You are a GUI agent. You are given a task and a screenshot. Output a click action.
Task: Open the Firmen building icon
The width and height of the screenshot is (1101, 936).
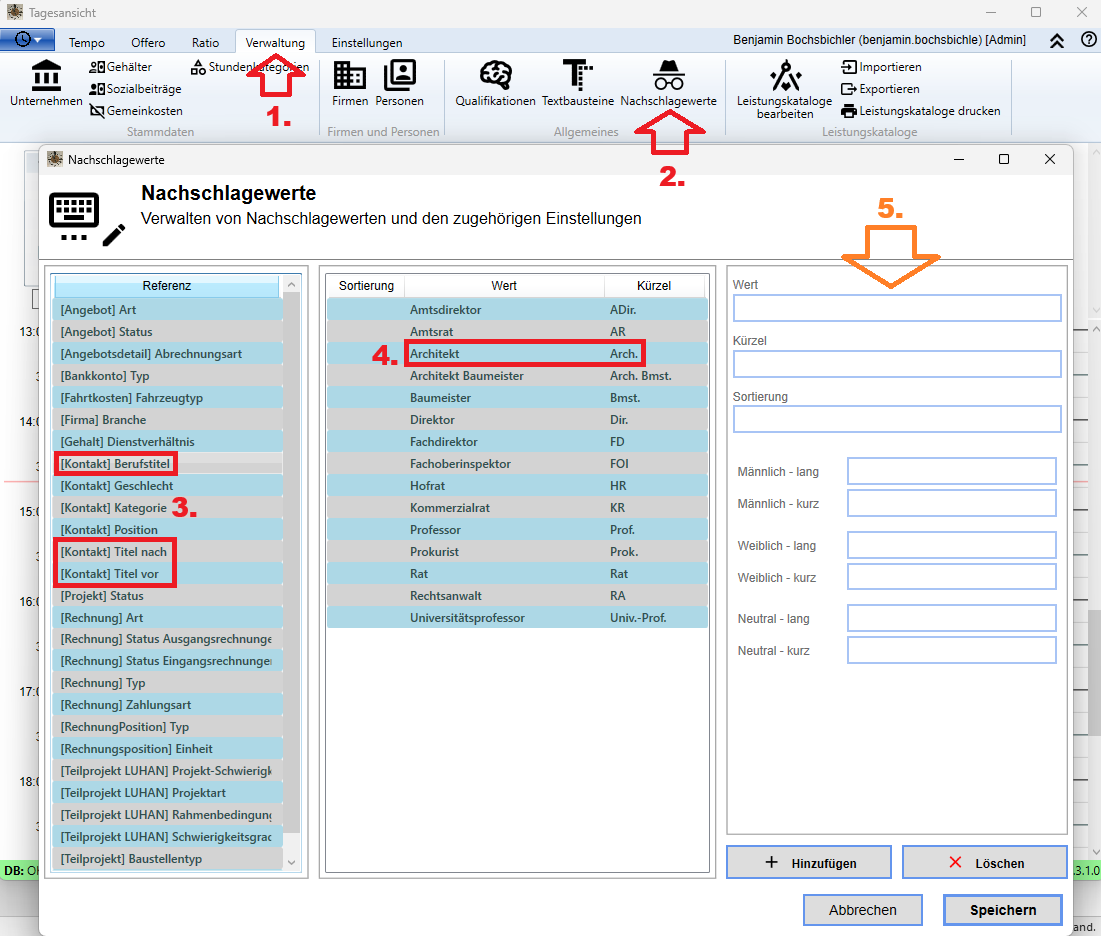click(350, 74)
